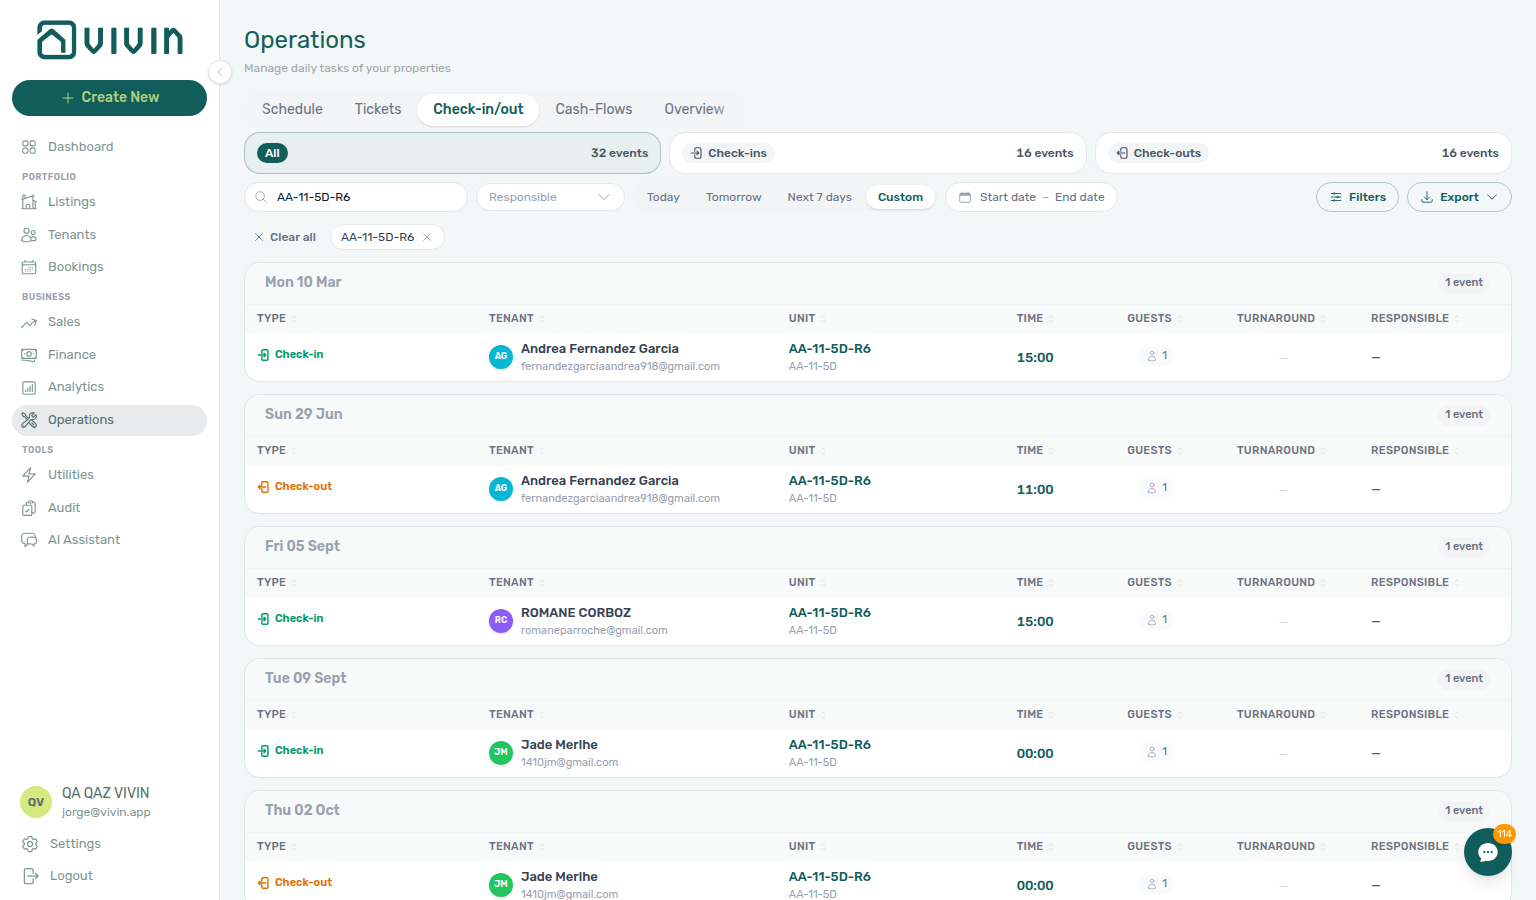Click Check-out icon in Sun 29 Jun row
Image resolution: width=1536 pixels, height=900 pixels.
(264, 487)
